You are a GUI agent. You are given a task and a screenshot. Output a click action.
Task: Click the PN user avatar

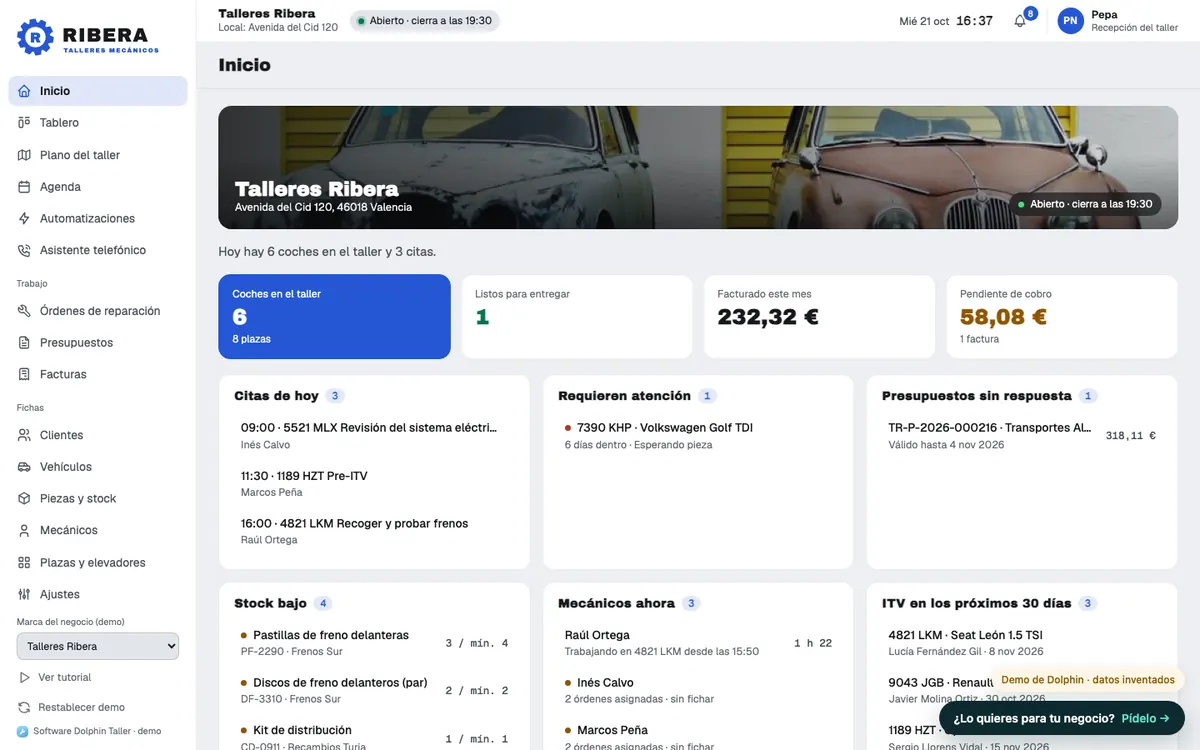click(x=1071, y=20)
